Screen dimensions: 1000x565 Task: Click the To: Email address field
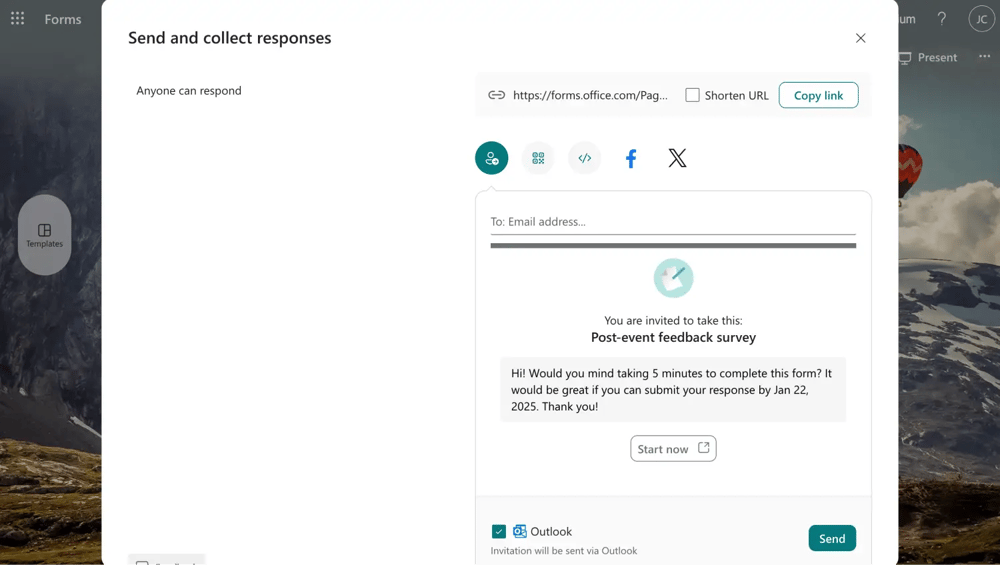coord(673,222)
